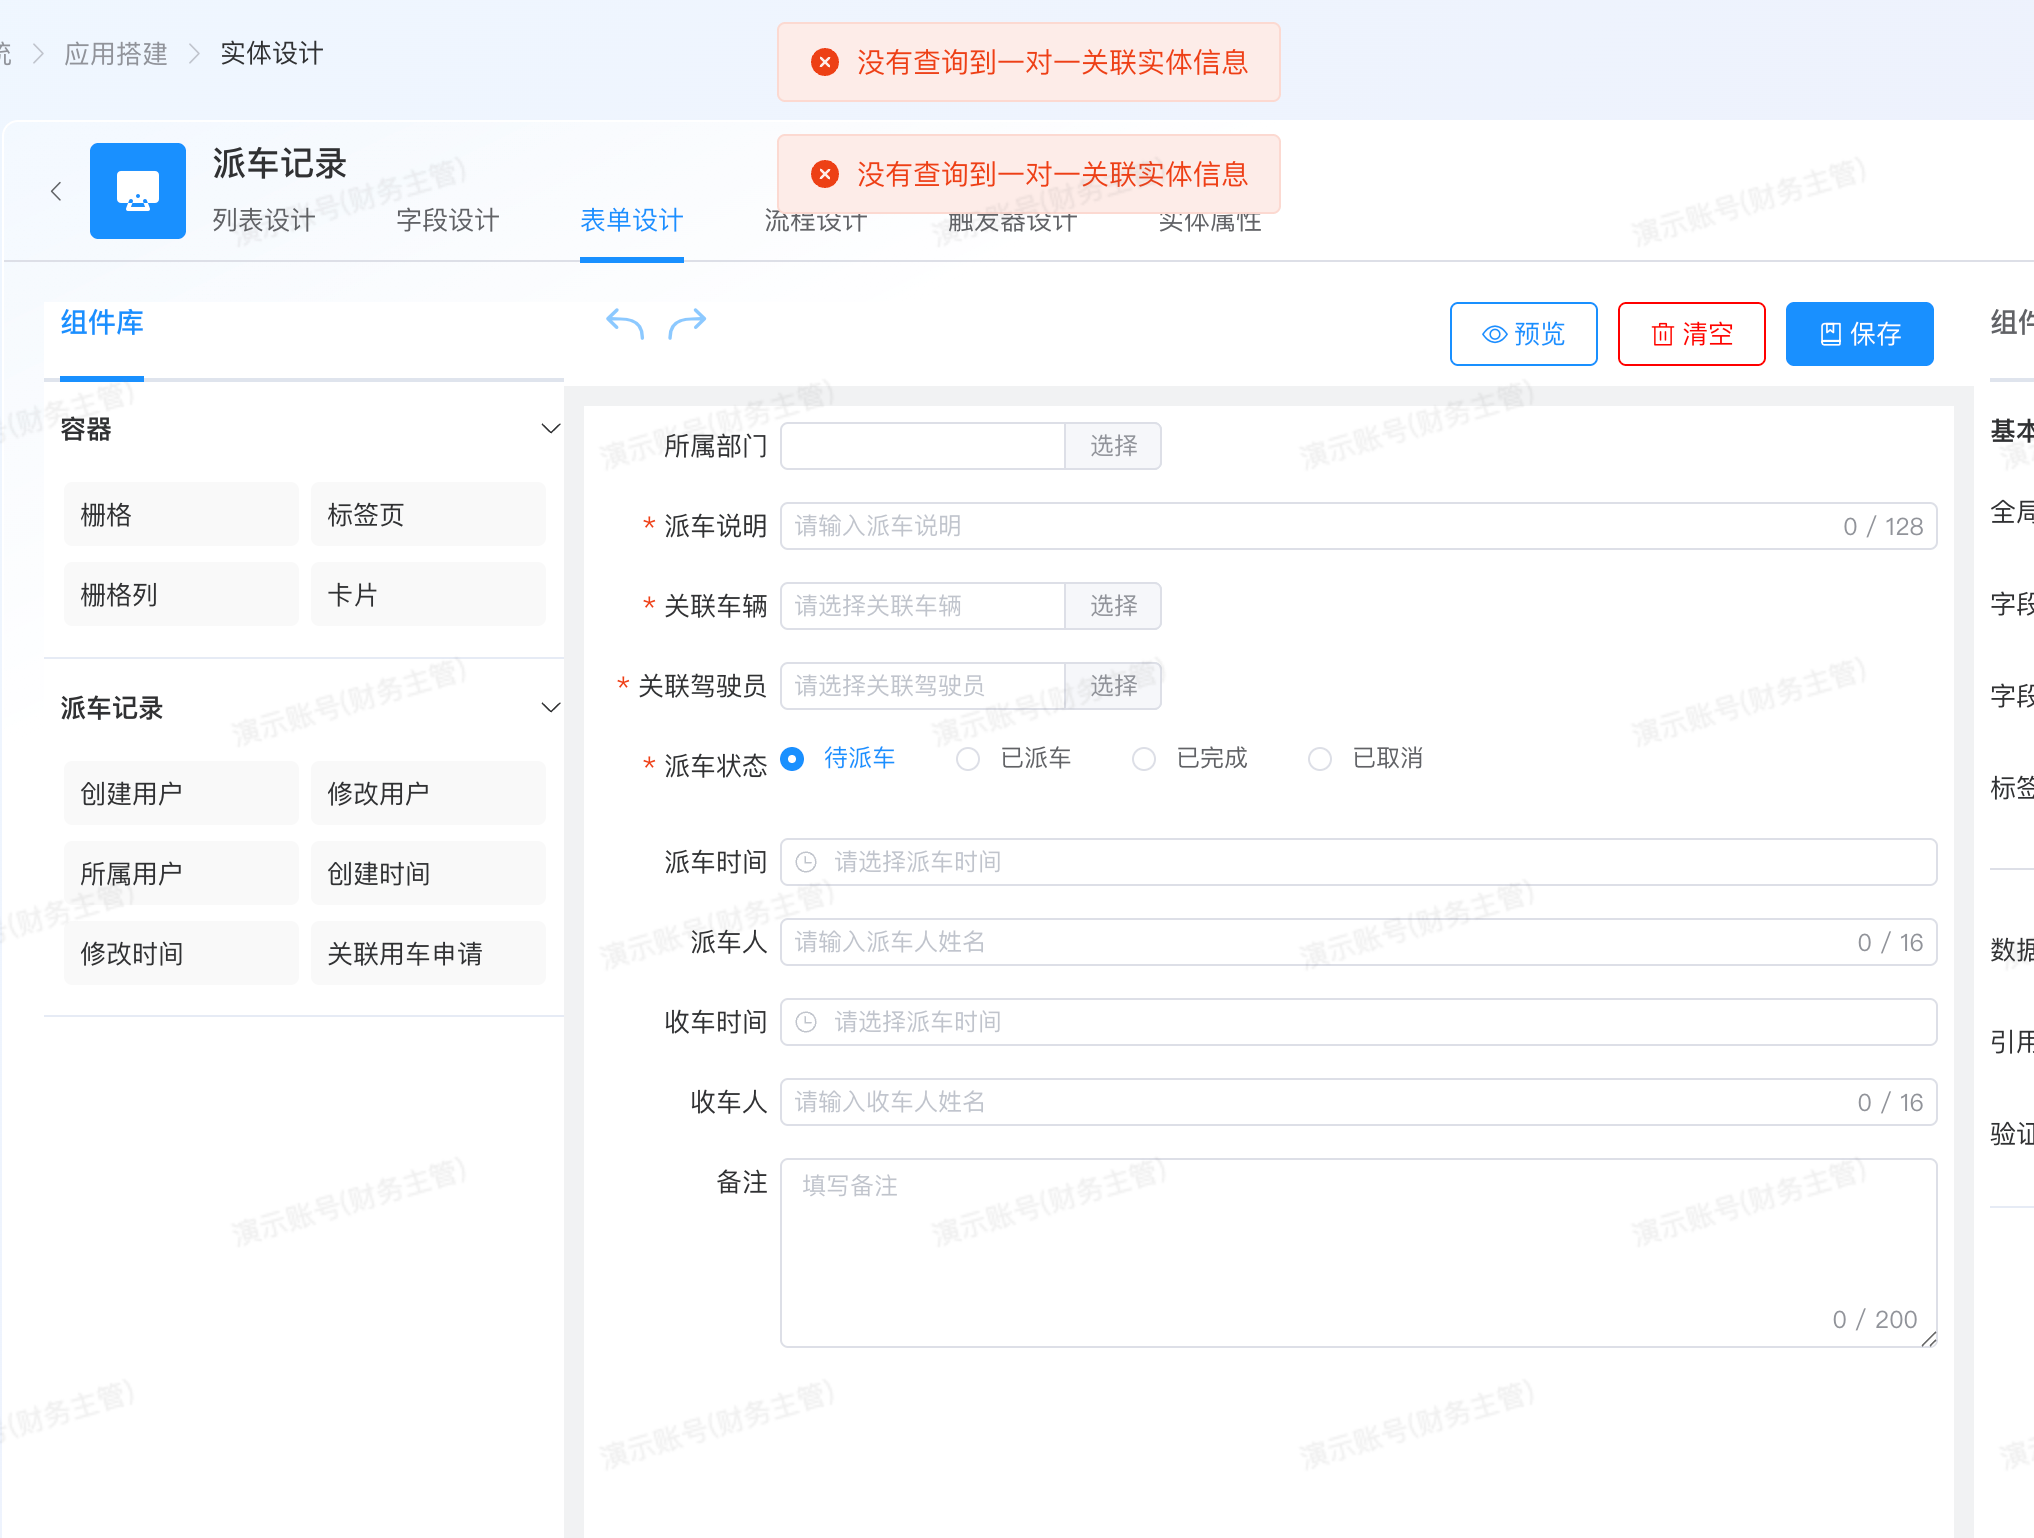Click the redo arrow icon
The height and width of the screenshot is (1538, 2034).
[x=687, y=323]
